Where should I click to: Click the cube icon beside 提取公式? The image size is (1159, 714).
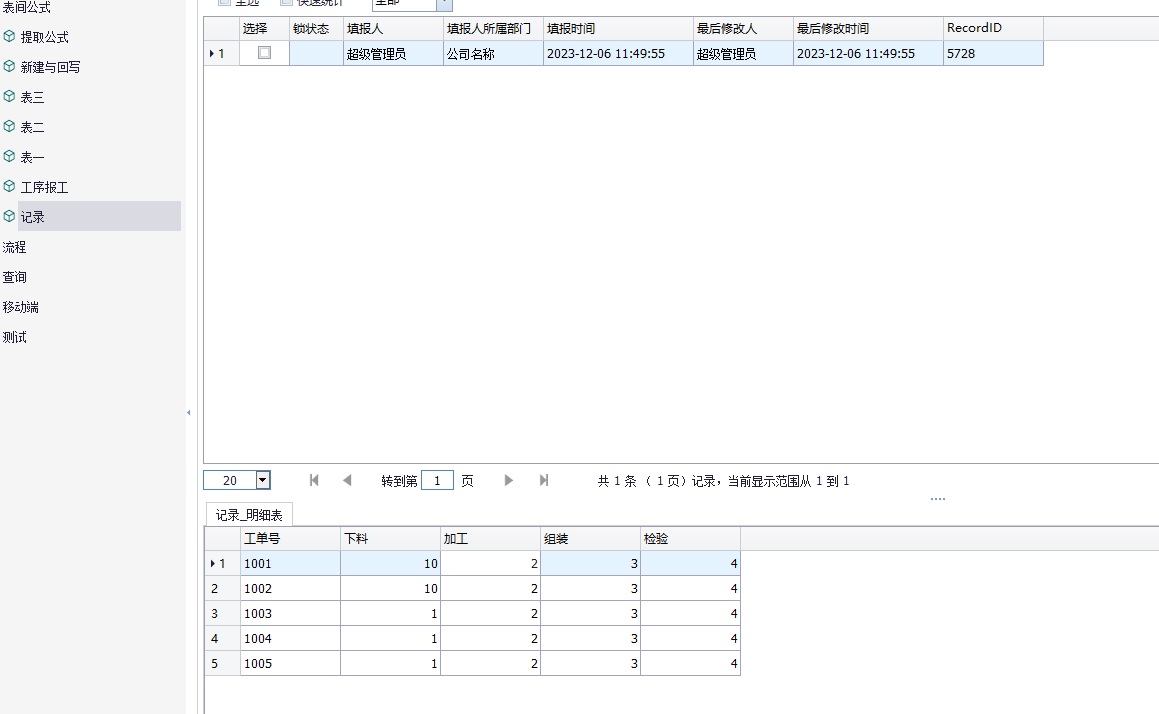click(x=10, y=37)
